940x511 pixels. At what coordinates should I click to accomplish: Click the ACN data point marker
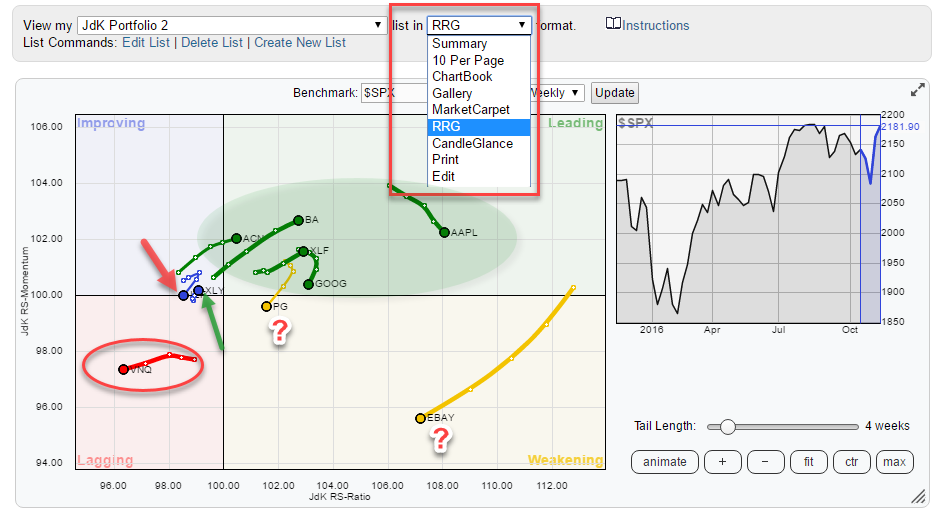tap(236, 239)
